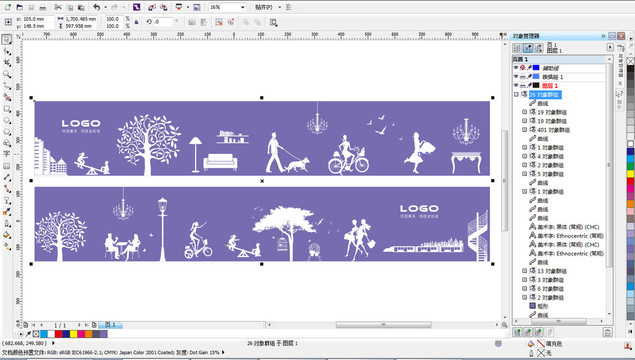Choose the Text tool in the toolbox
Image resolution: width=635 pixels, height=360 pixels.
click(x=6, y=154)
